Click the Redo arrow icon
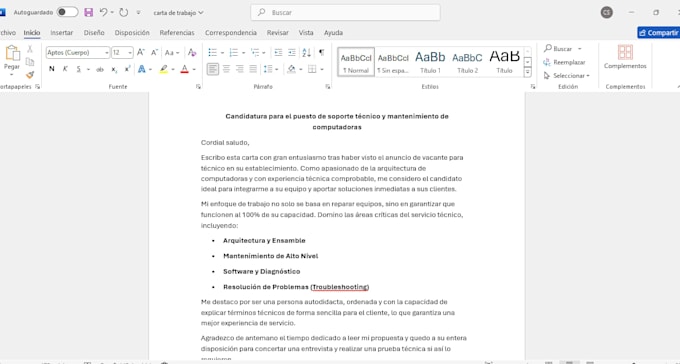The width and height of the screenshot is (680, 364). (x=124, y=13)
